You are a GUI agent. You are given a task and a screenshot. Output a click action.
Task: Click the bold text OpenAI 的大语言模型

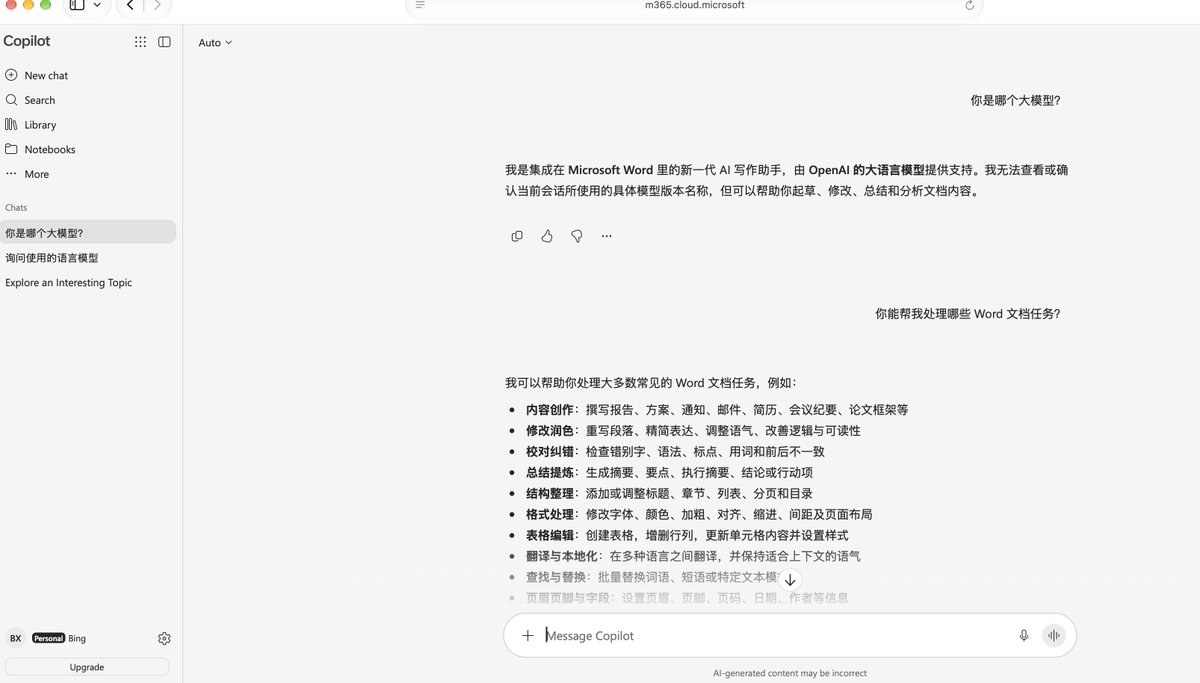866,170
